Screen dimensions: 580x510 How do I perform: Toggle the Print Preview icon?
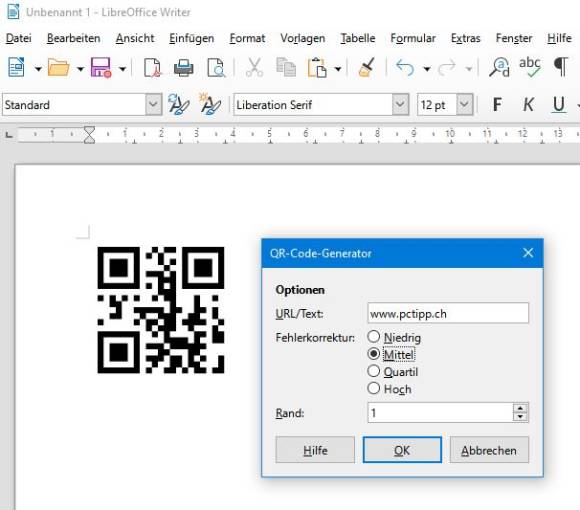[x=216, y=68]
